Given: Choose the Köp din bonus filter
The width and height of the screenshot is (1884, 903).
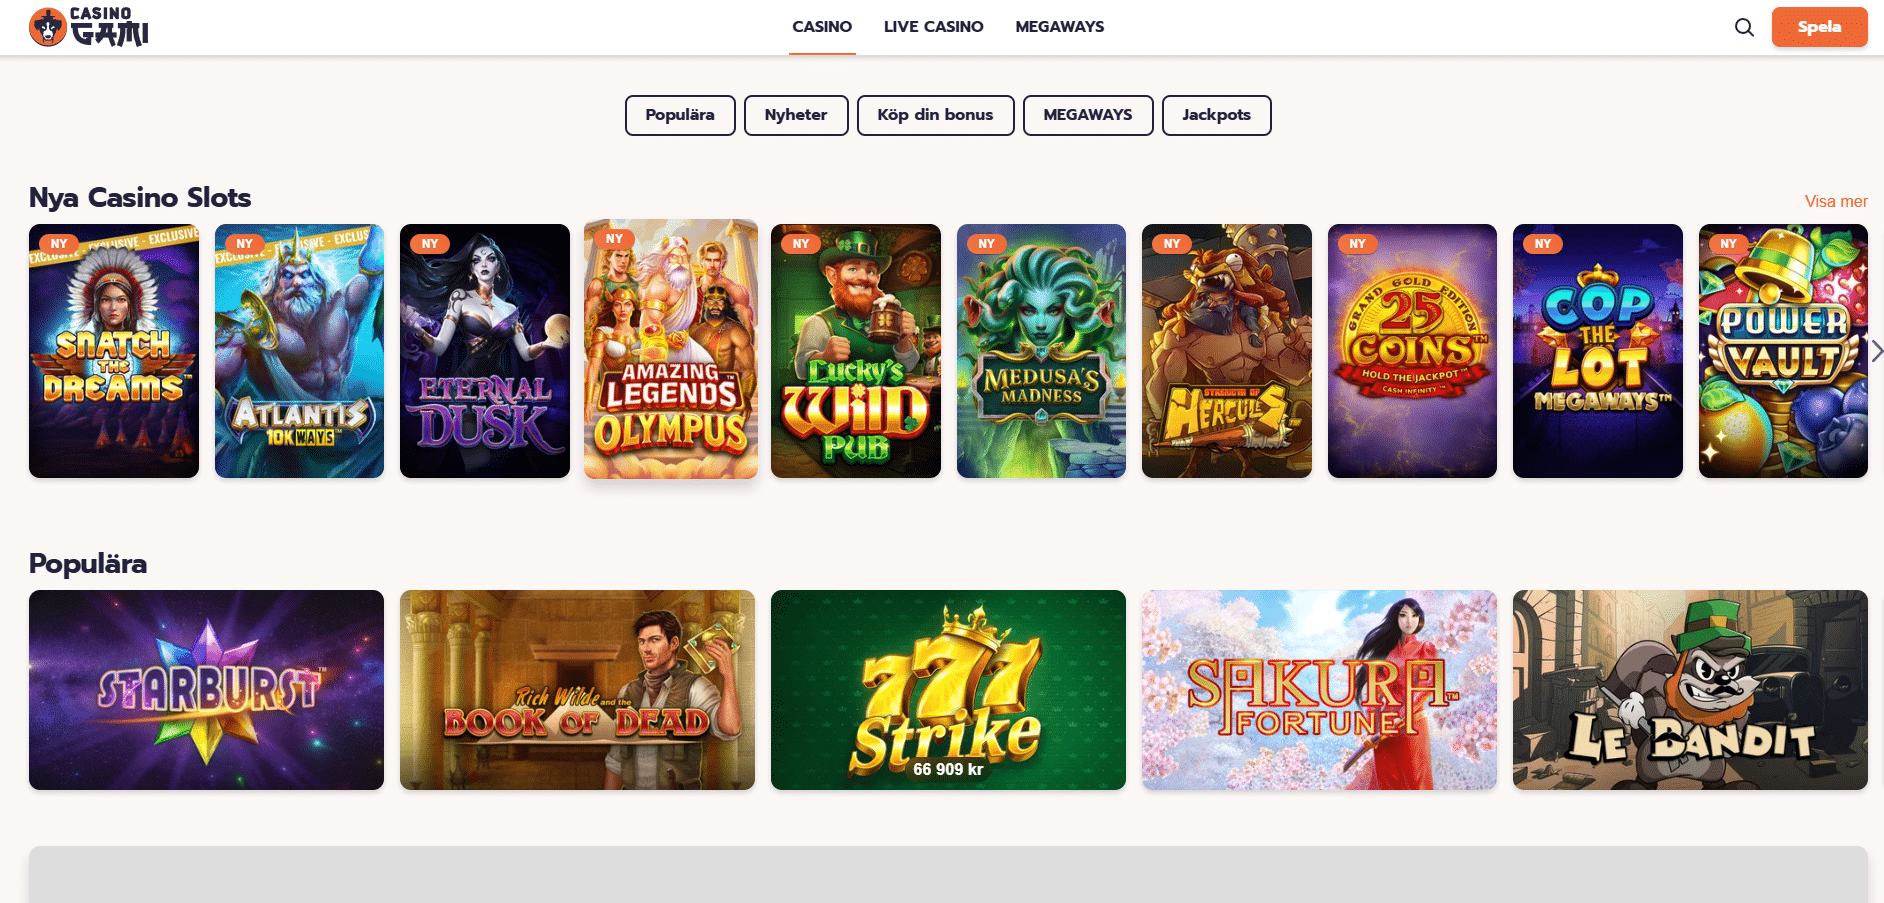Looking at the screenshot, I should pos(935,115).
